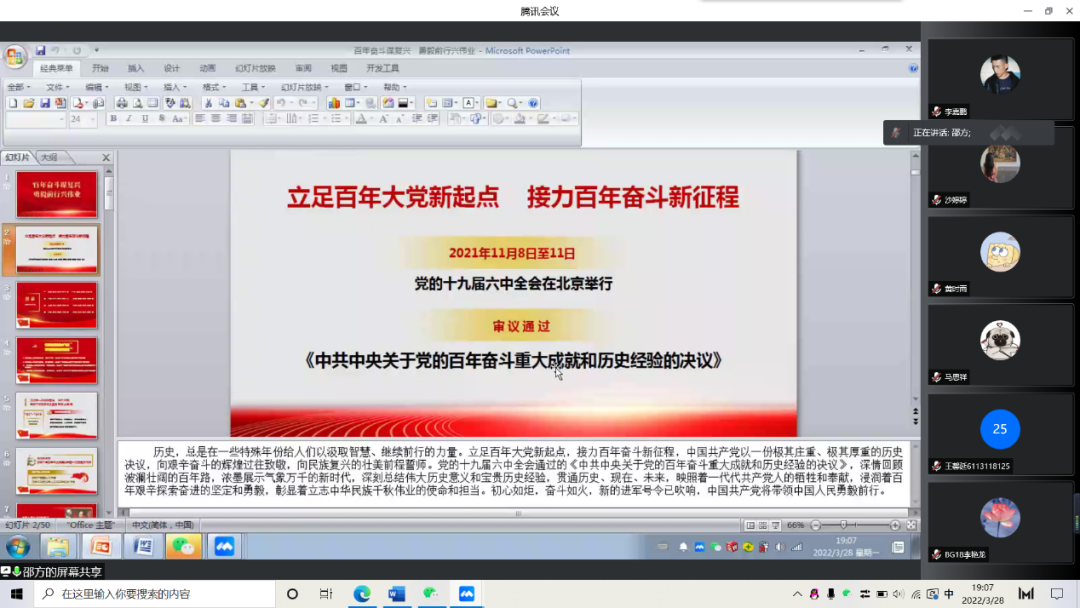Print the presentation via the printer icon
Viewport: 1080px width, 608px height.
pos(120,103)
